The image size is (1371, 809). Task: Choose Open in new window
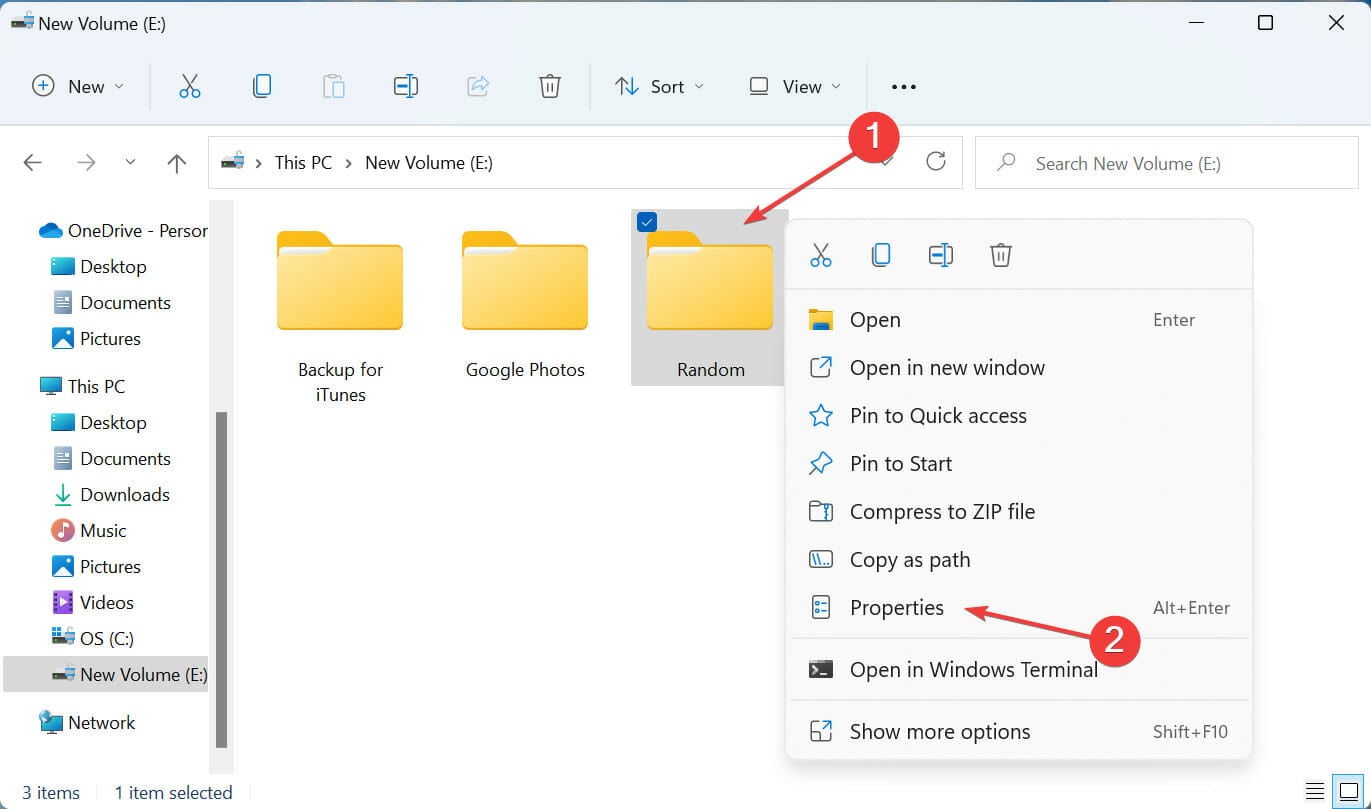pyautogui.click(x=1019, y=368)
